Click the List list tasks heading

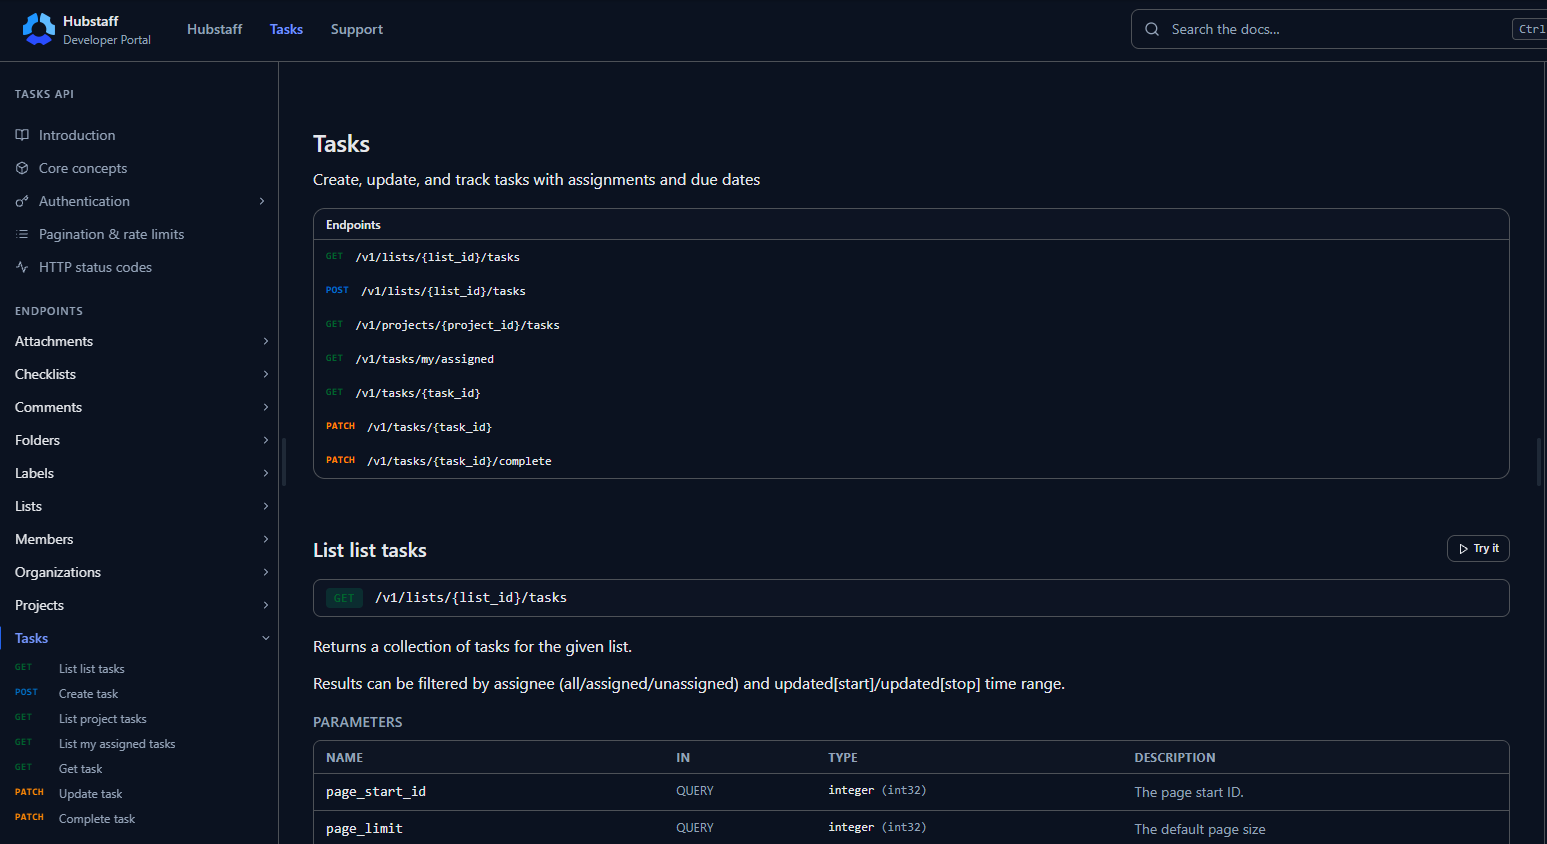pyautogui.click(x=370, y=550)
